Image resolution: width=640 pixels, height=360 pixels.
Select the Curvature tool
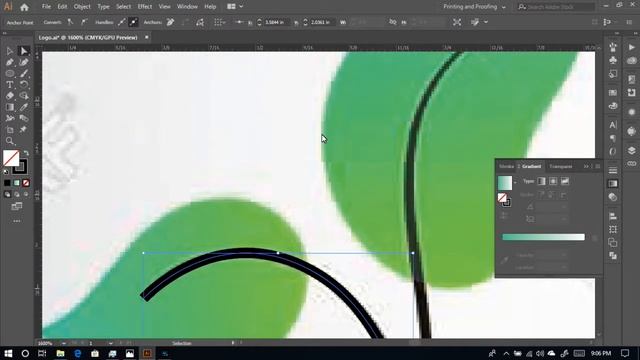pyautogui.click(x=24, y=62)
